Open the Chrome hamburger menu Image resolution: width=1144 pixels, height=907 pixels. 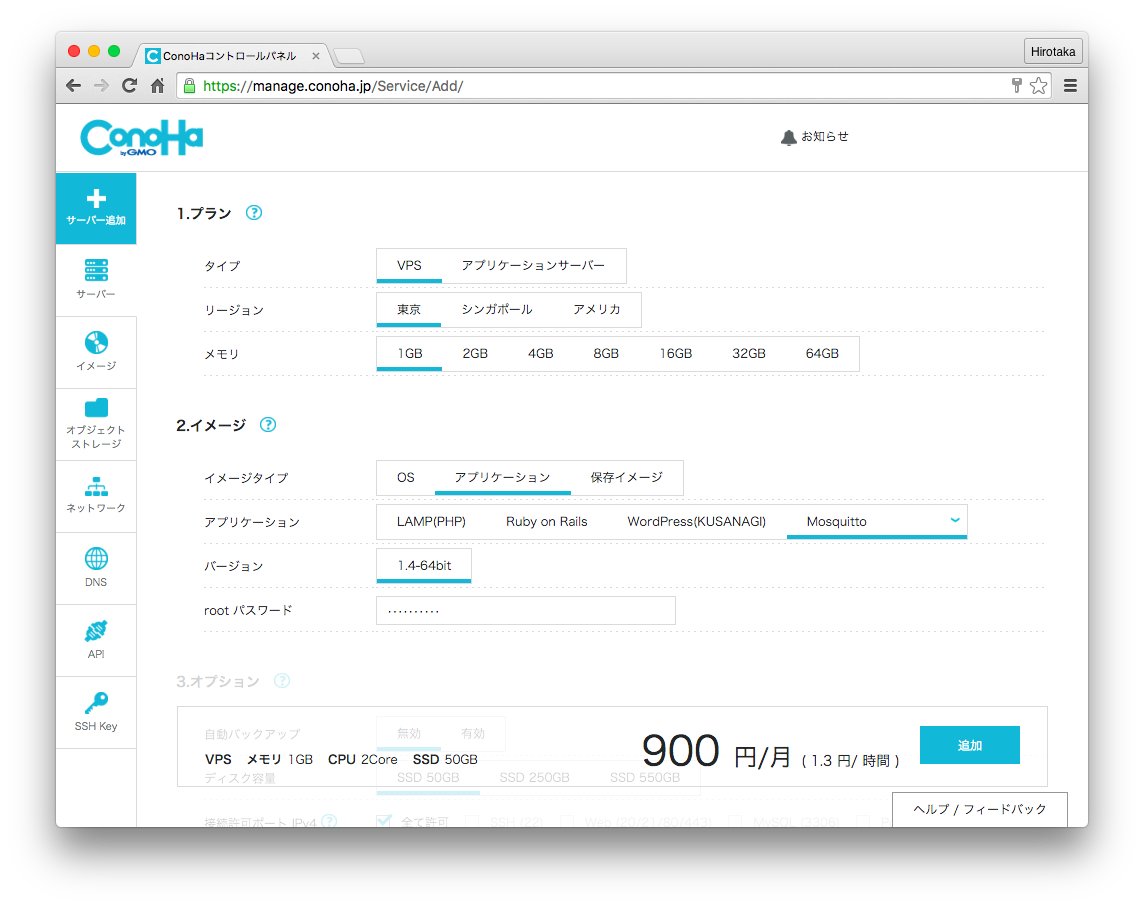[x=1070, y=86]
